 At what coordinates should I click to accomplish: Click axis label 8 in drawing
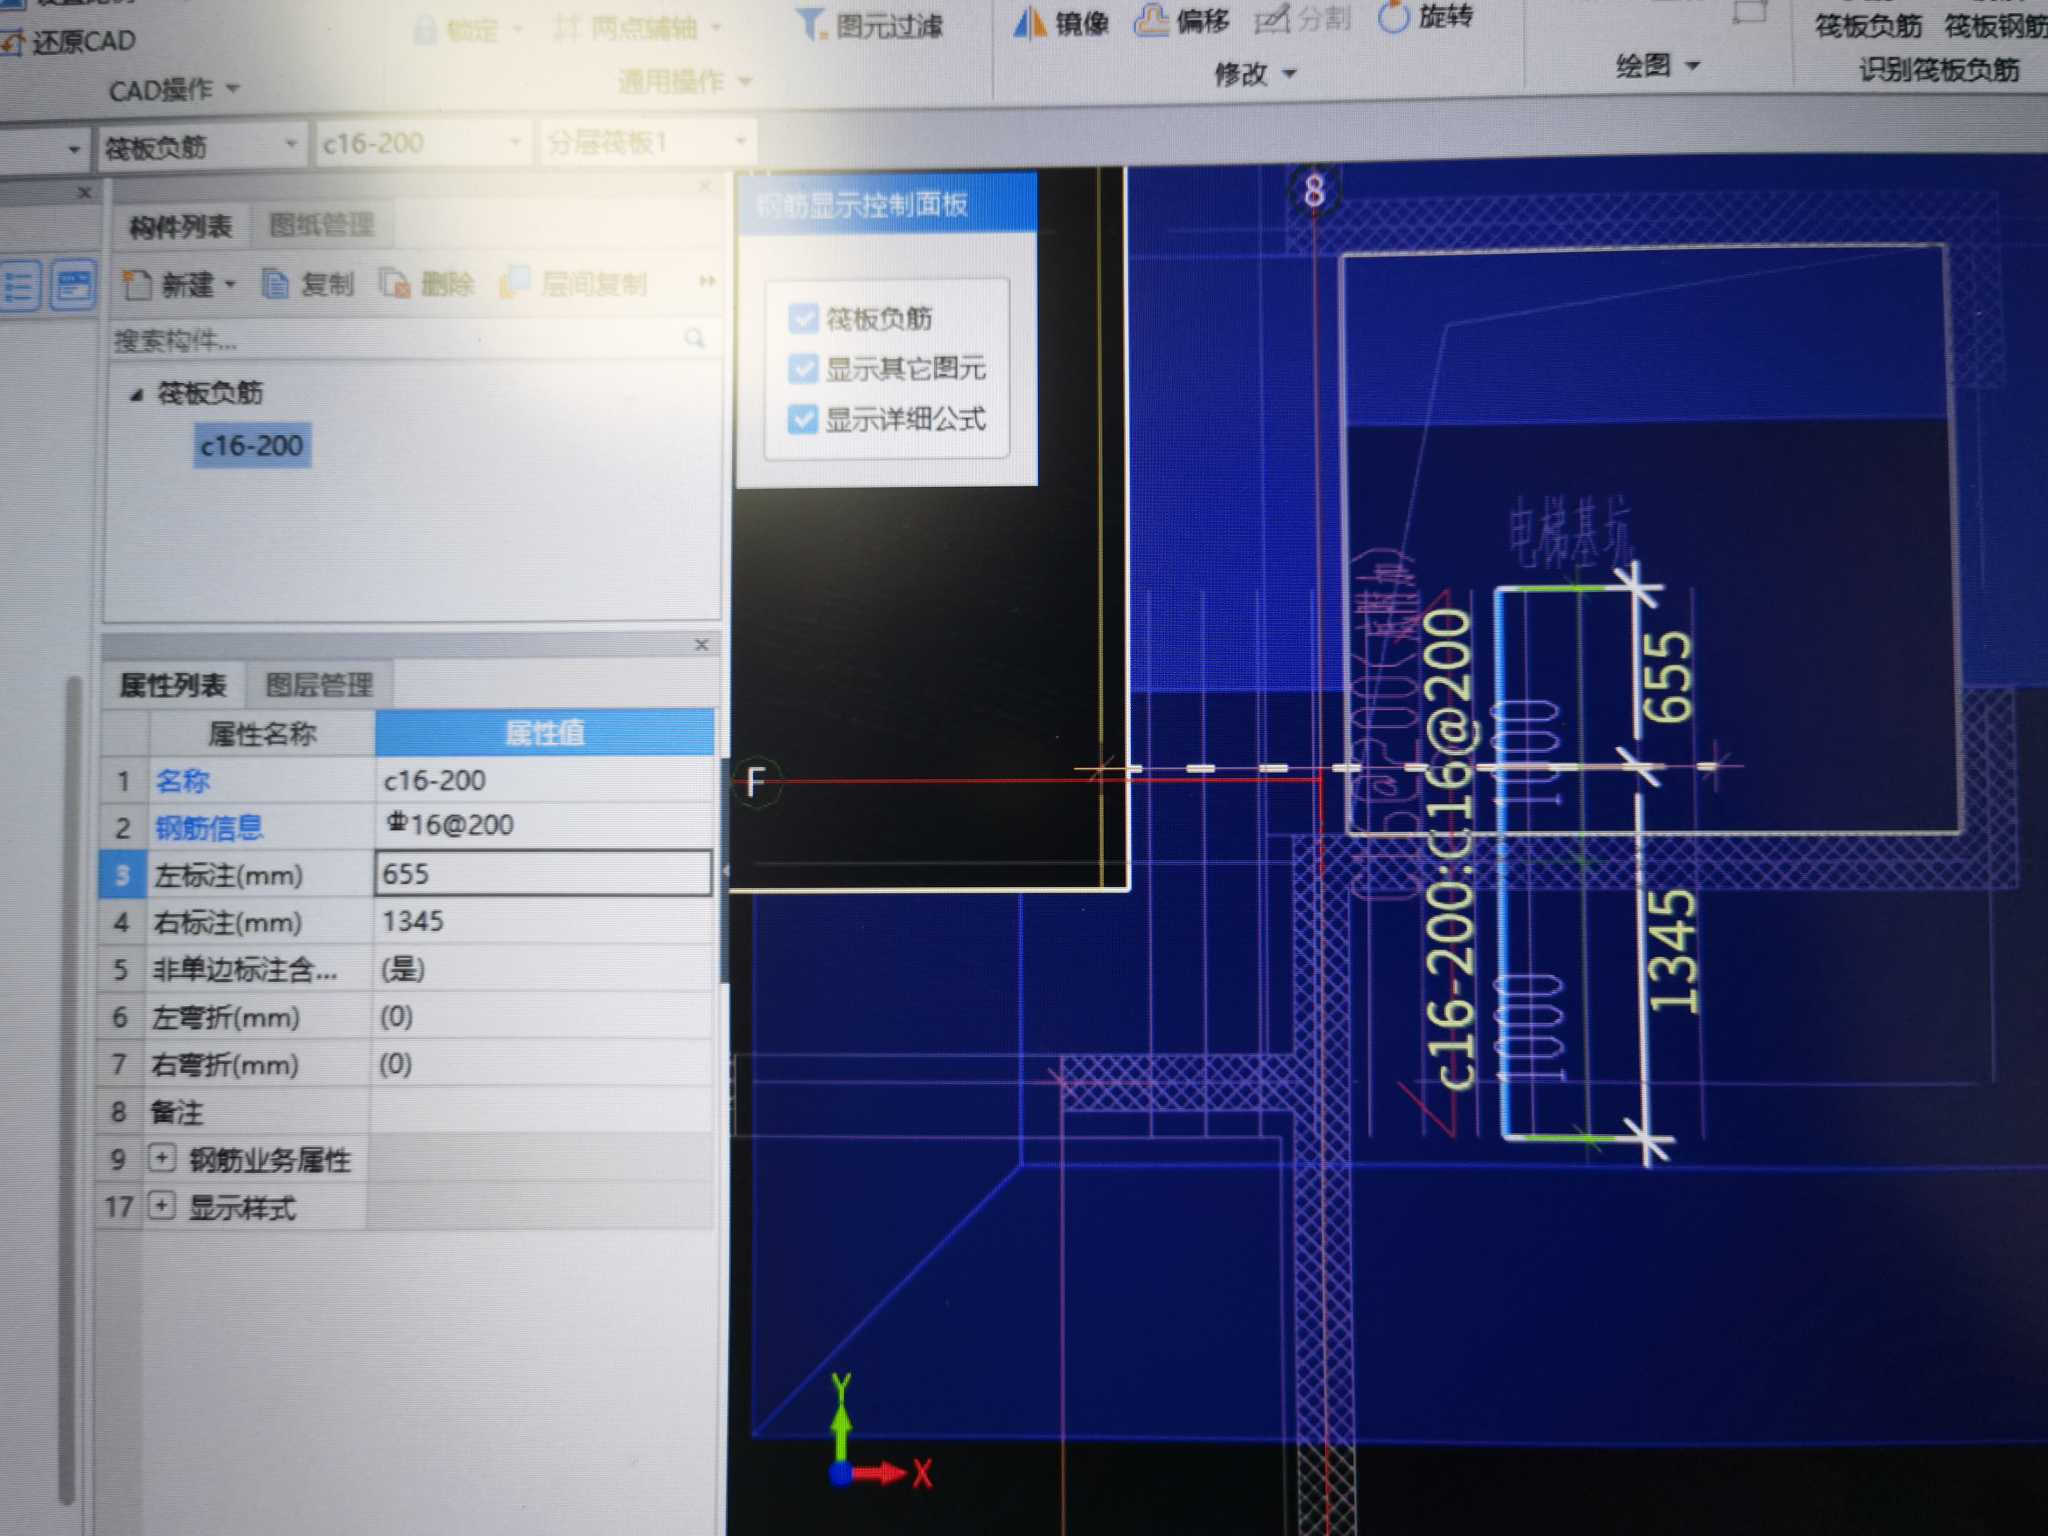pos(1314,190)
